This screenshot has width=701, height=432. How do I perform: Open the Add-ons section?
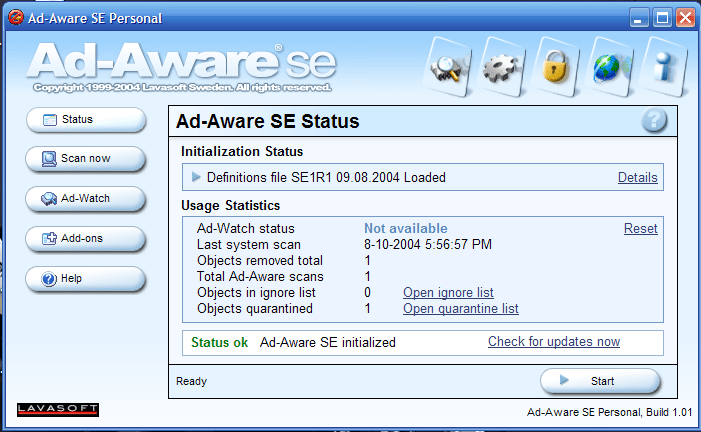[85, 238]
